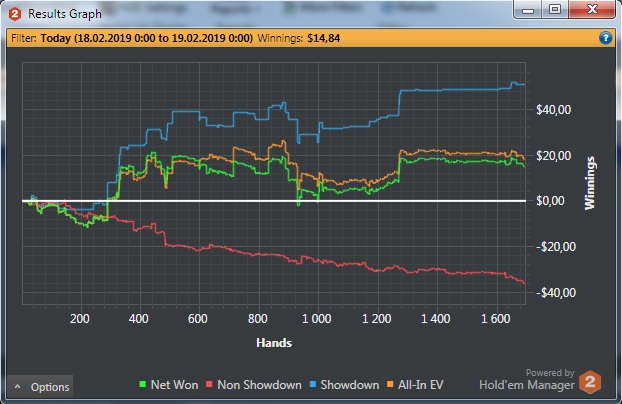Click the Hold'em Manager 2 title bar icon
622x404 pixels.
coord(15,14)
